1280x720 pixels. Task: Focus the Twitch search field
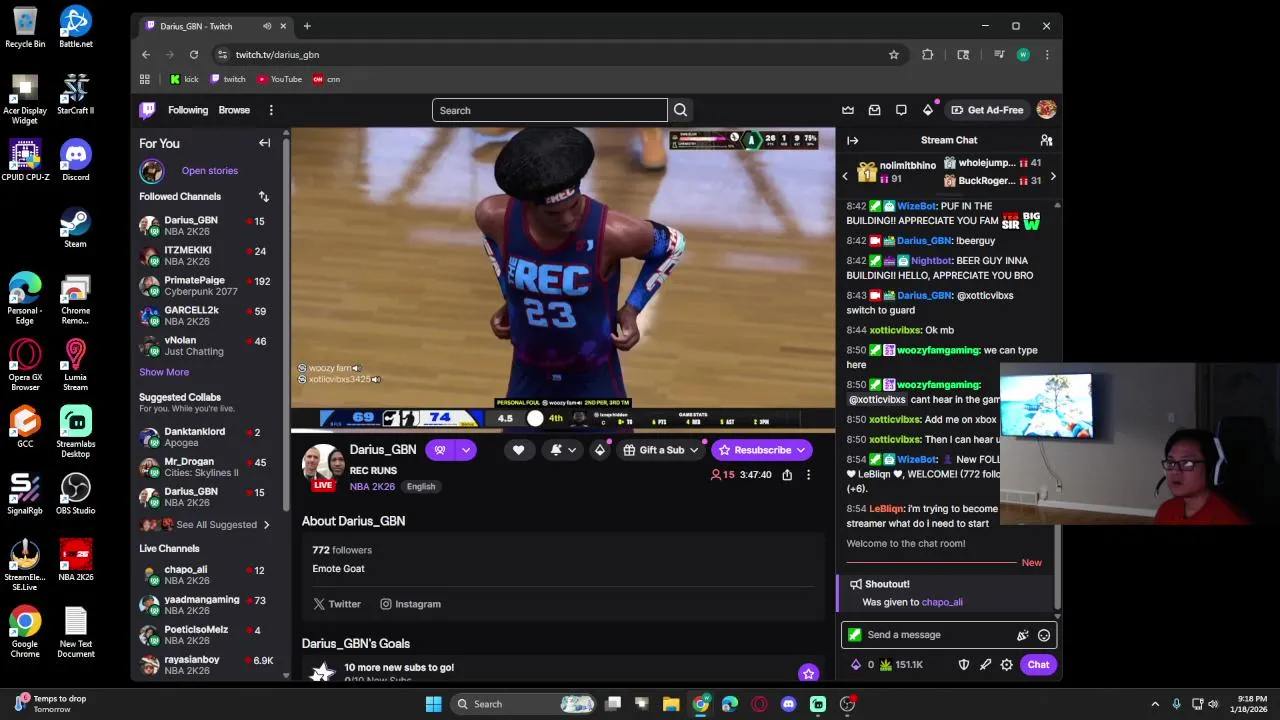[549, 110]
